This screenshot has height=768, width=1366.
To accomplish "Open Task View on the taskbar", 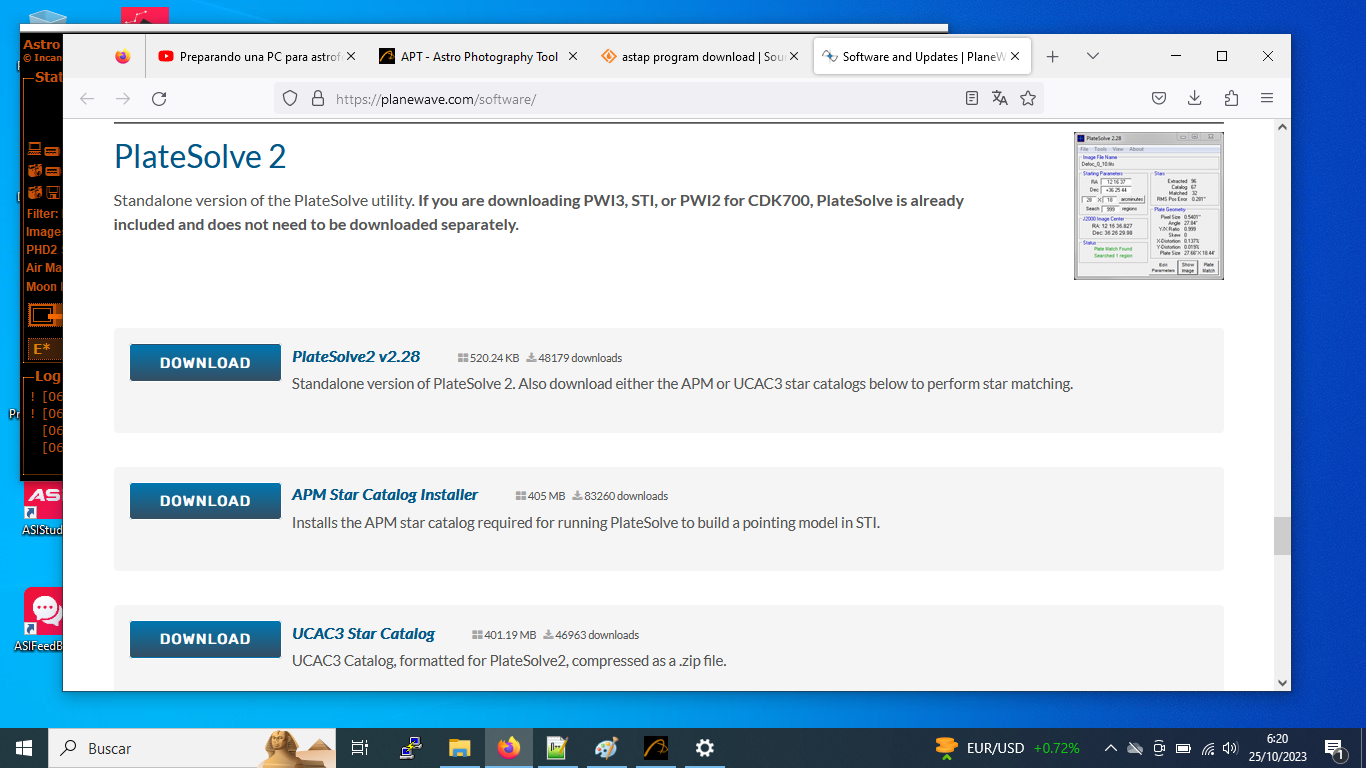I will (x=360, y=748).
